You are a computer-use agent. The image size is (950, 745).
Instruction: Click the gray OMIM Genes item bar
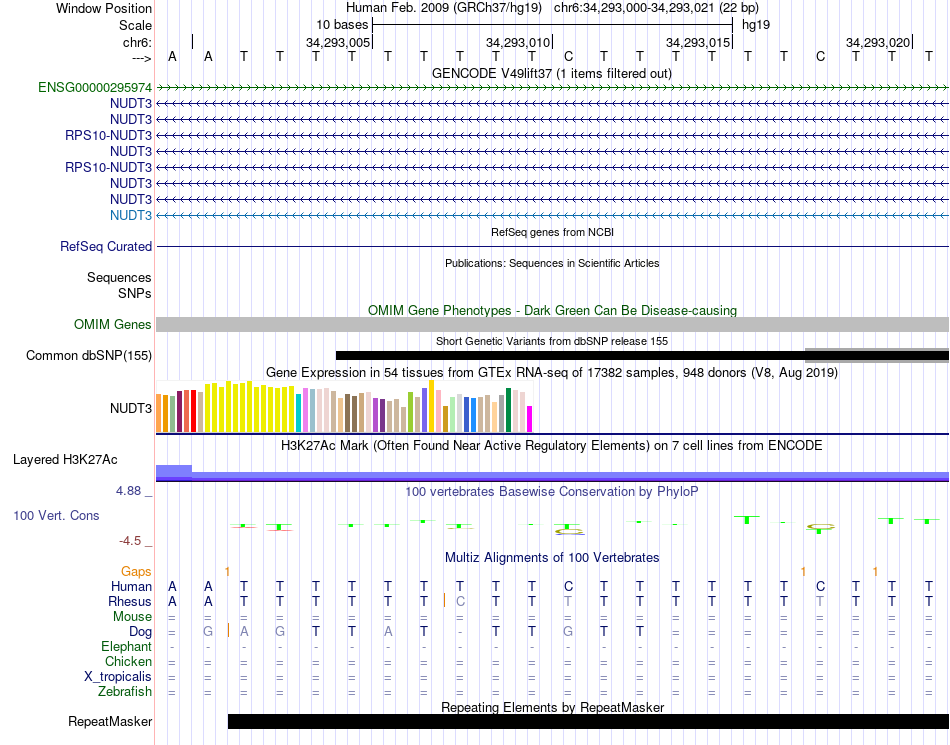tap(552, 325)
